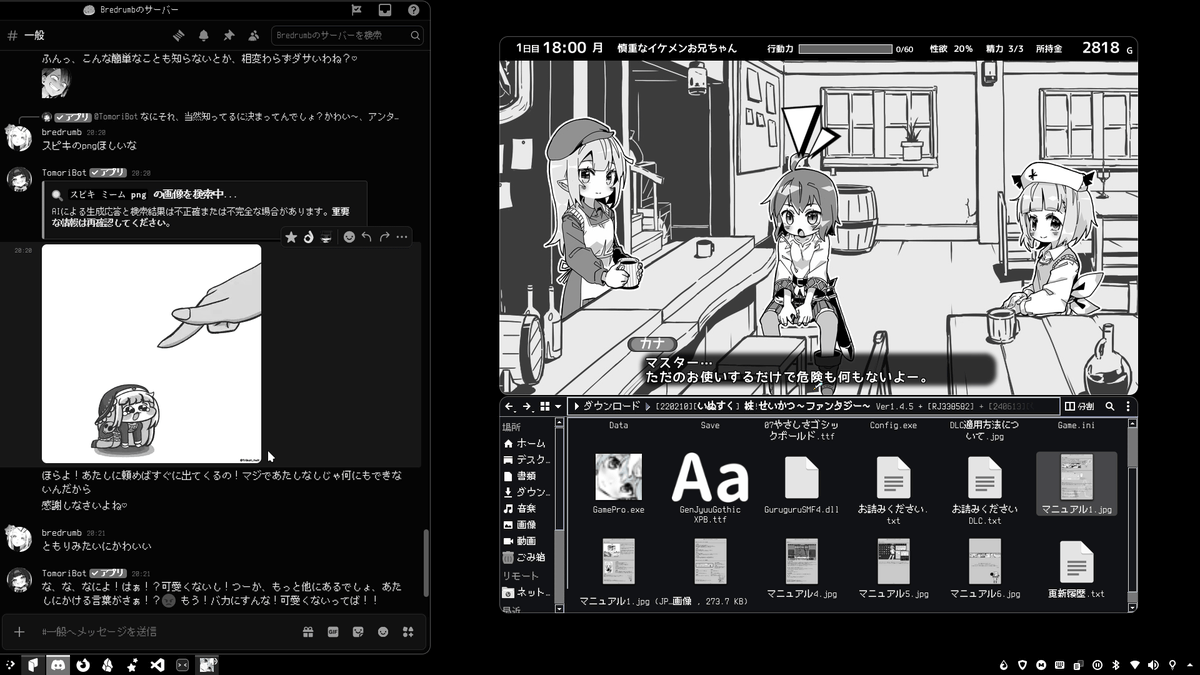Select ネットワーク in file manager sidebar
Screen dimensions: 1200x675
[x=526, y=592]
